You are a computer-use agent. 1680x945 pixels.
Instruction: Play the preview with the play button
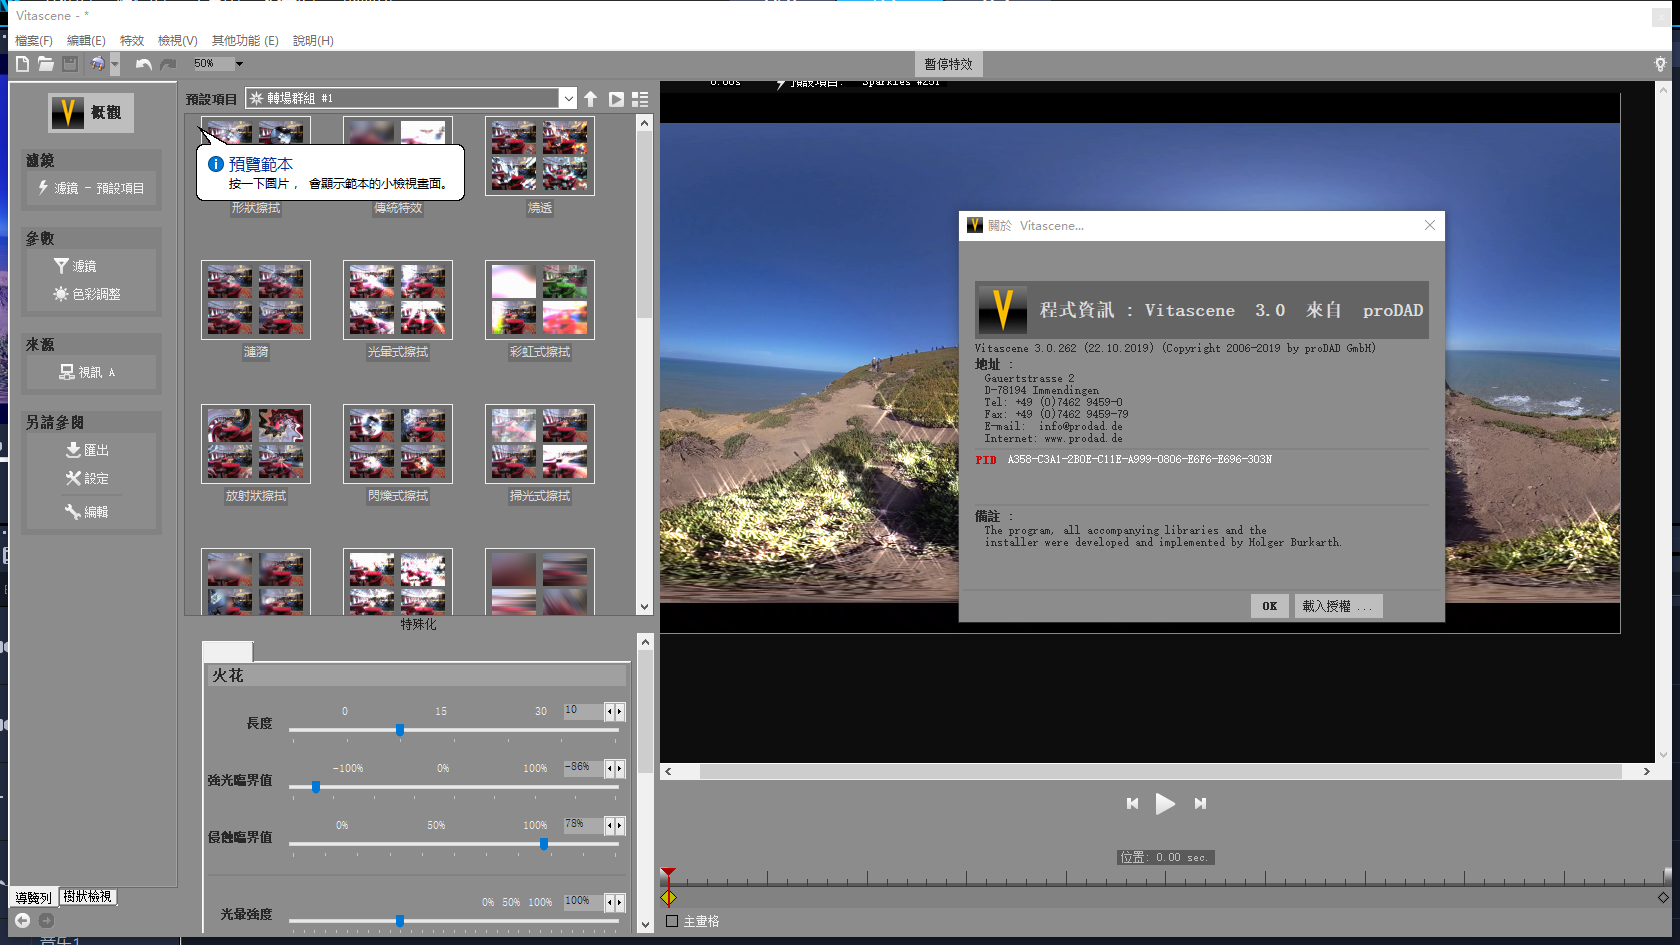[1165, 803]
